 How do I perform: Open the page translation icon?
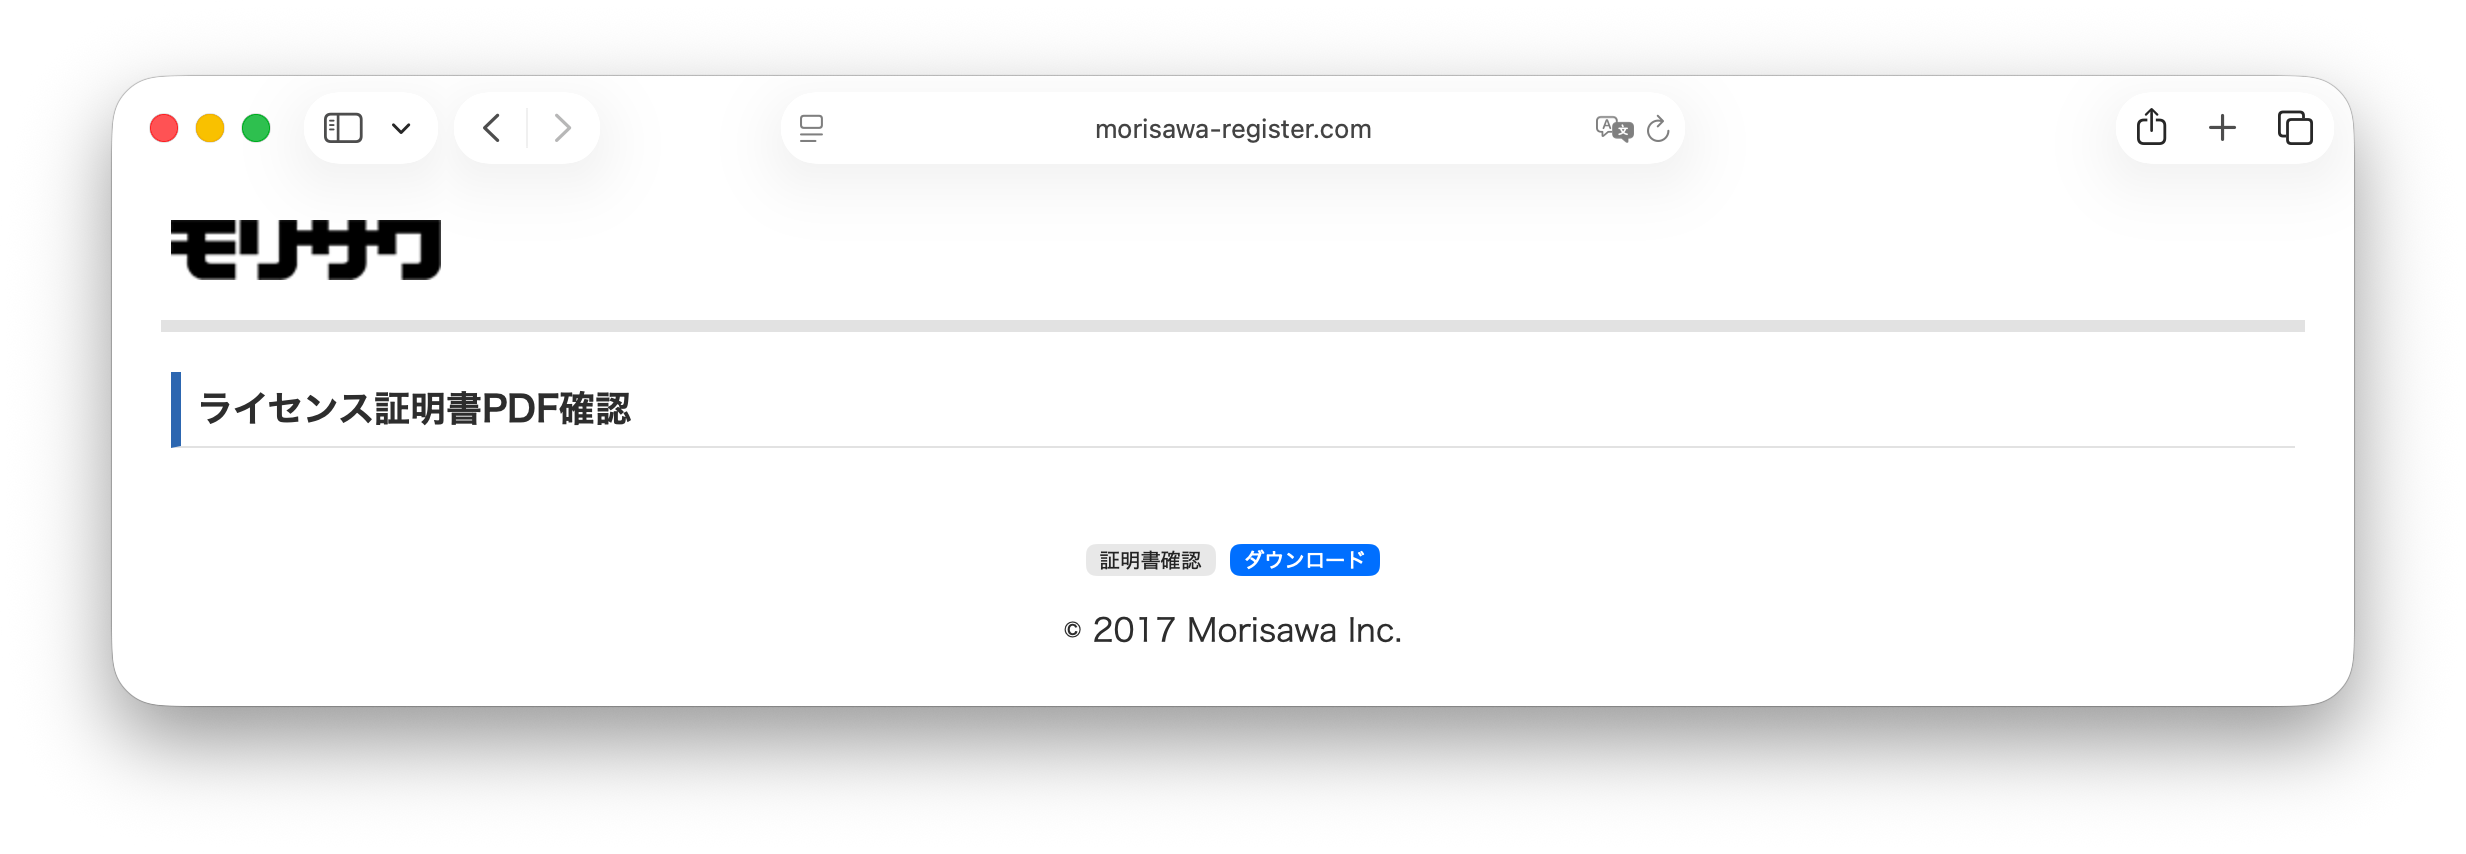(x=1614, y=128)
